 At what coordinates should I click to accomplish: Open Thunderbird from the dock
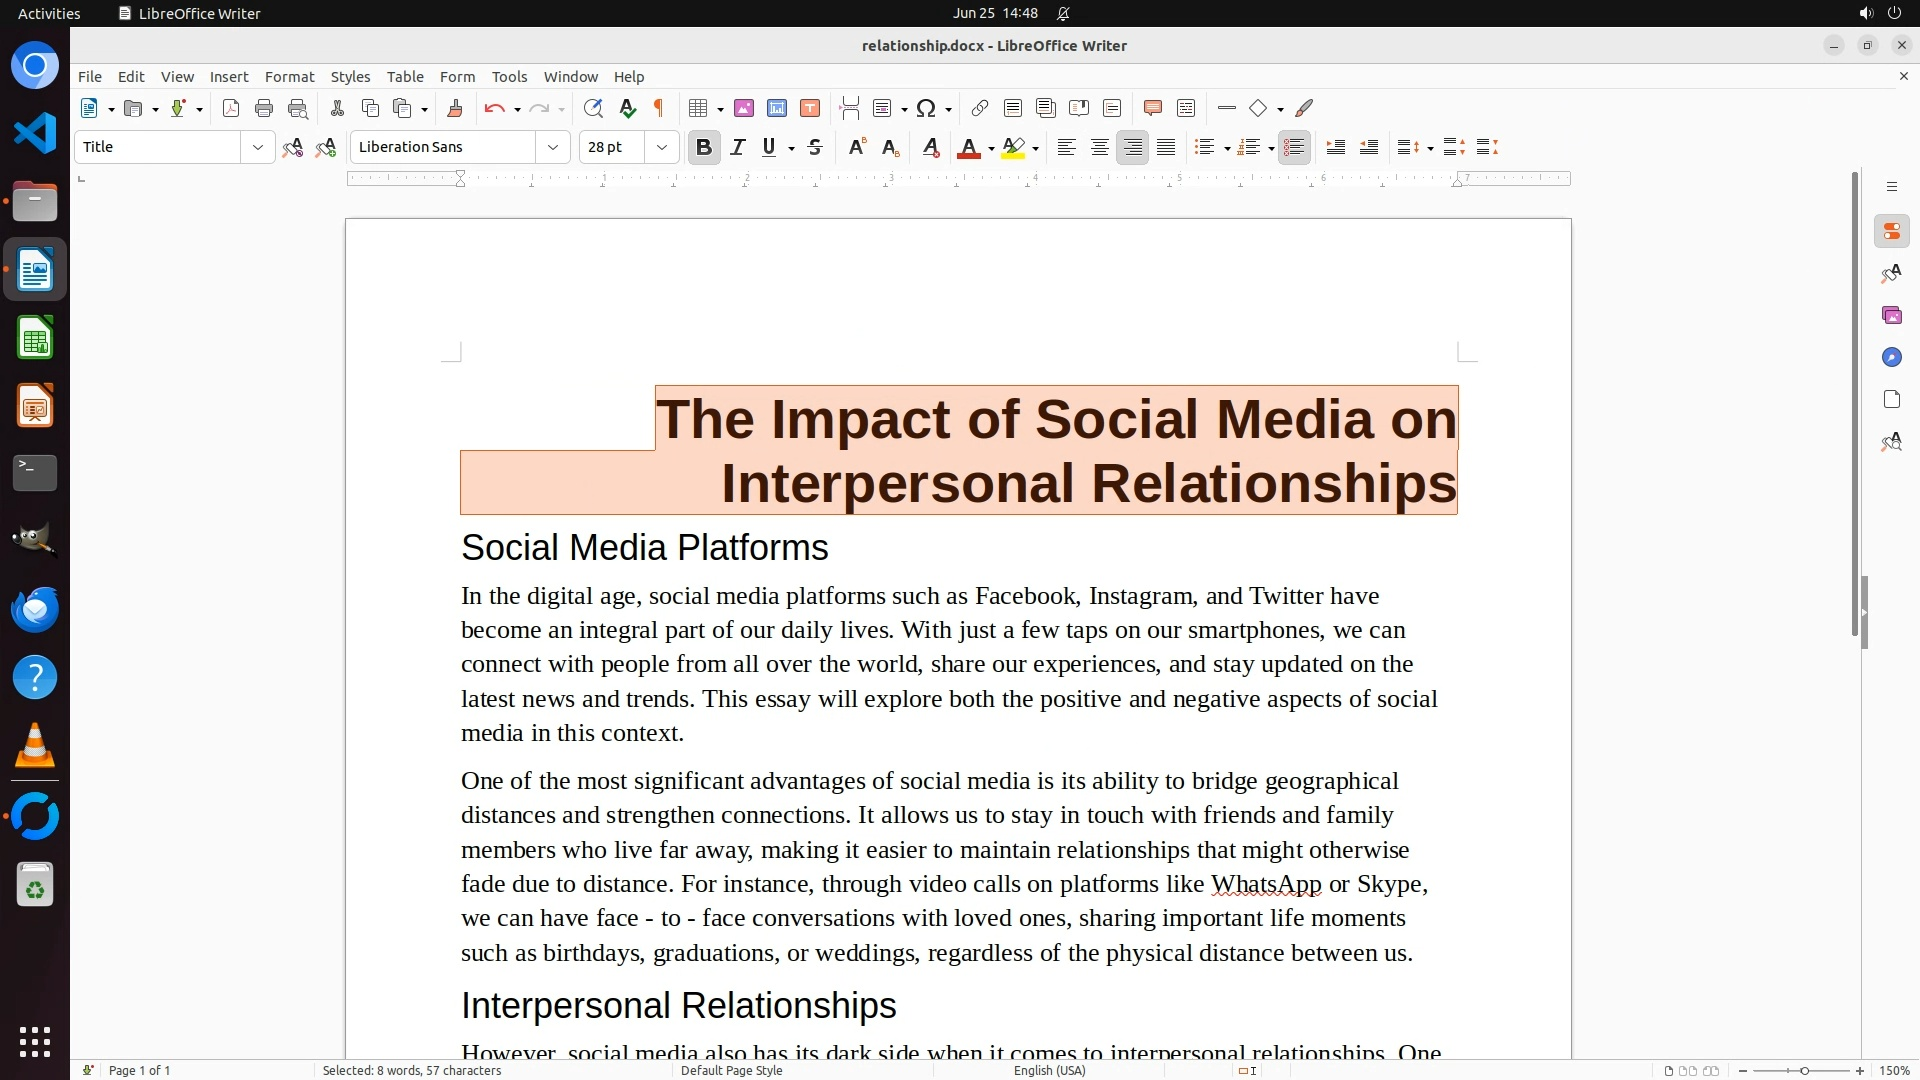coord(35,610)
